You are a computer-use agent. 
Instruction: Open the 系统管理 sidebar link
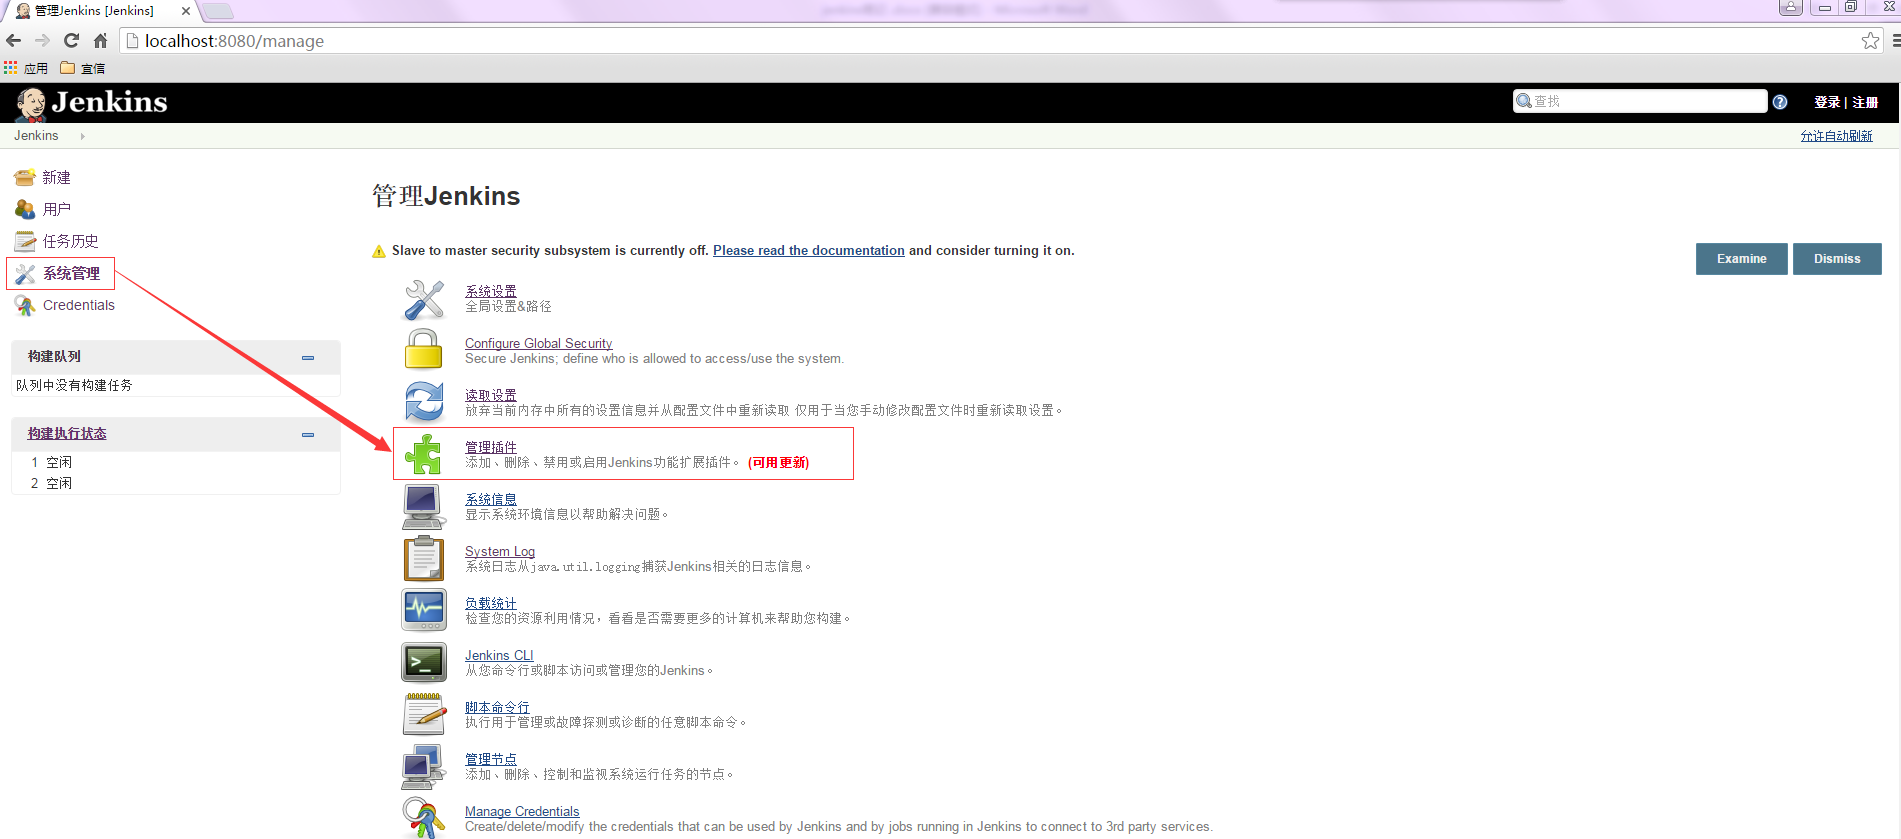pyautogui.click(x=71, y=274)
